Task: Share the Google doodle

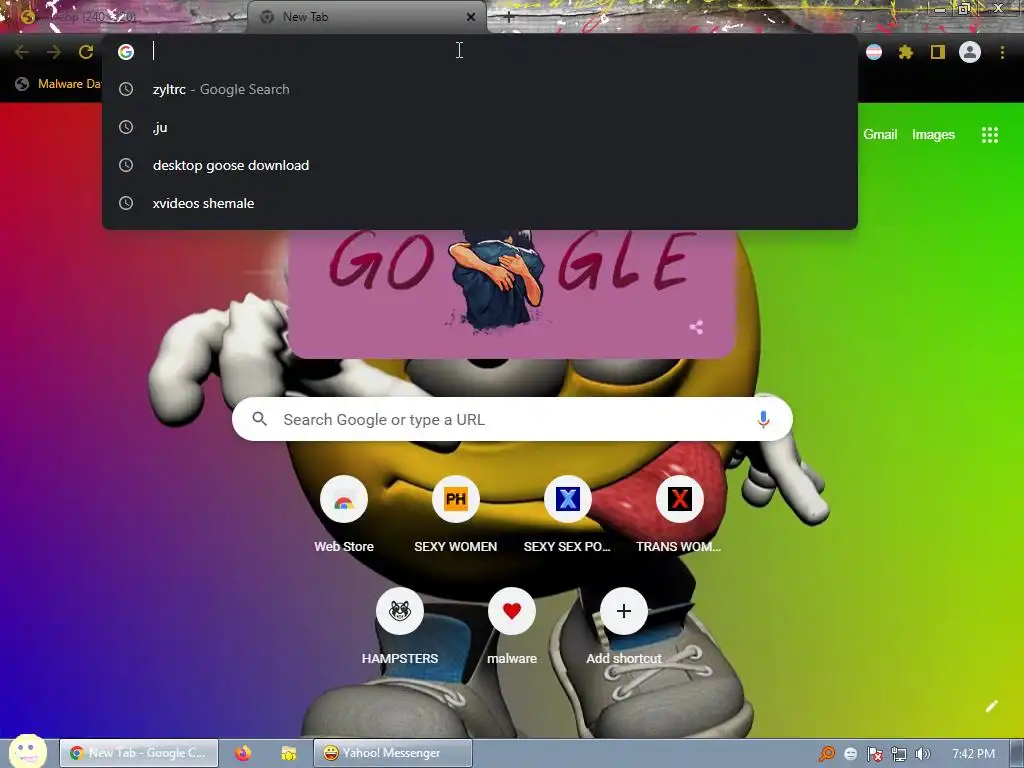Action: [696, 327]
